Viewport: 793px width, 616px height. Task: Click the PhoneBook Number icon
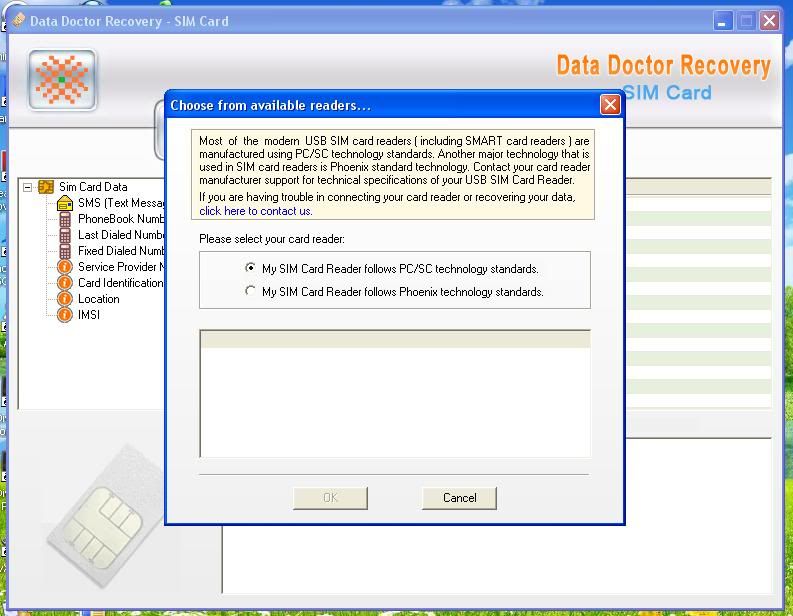65,219
